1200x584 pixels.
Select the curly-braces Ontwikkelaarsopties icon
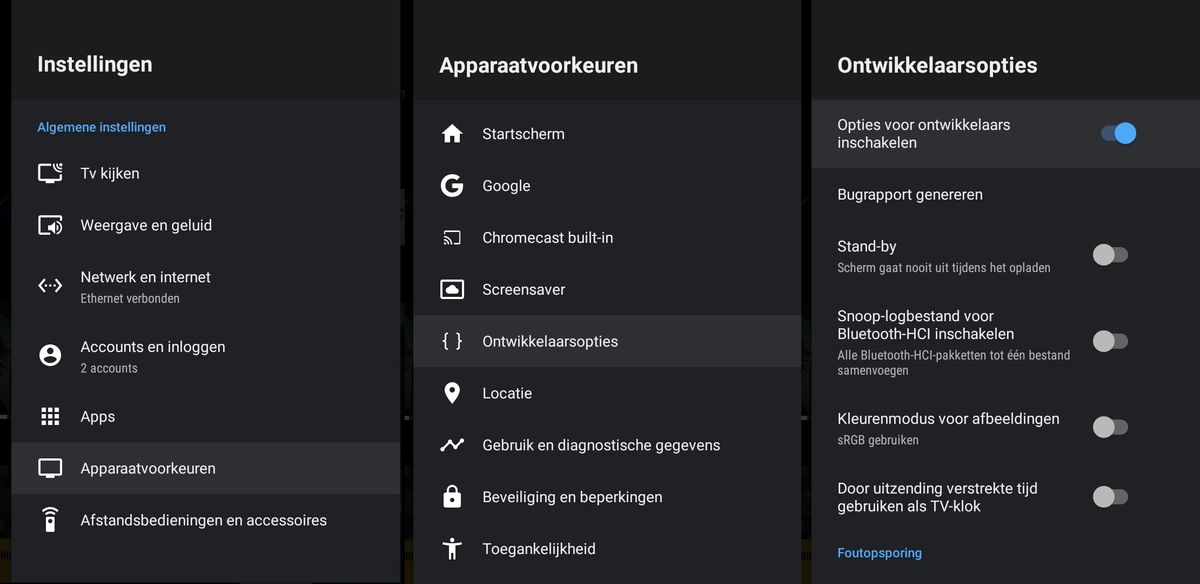pos(453,340)
